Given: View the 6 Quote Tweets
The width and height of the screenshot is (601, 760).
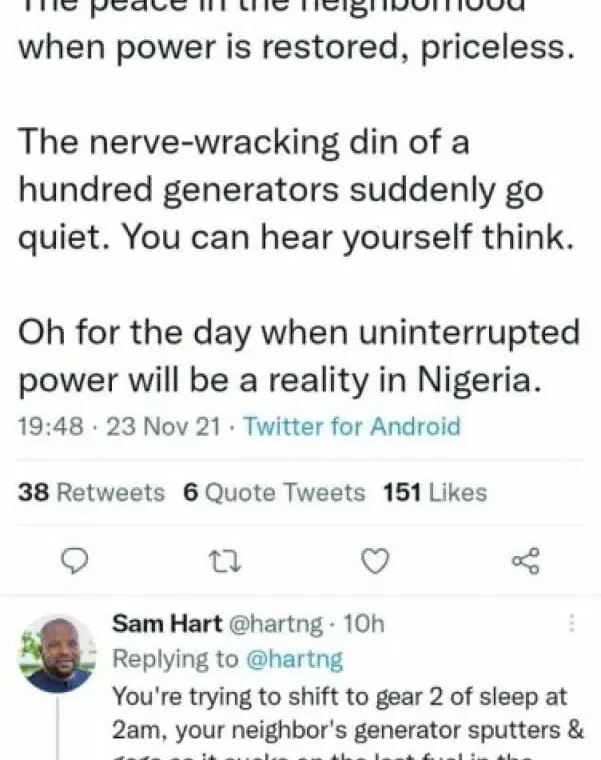Looking at the screenshot, I should point(274,492).
